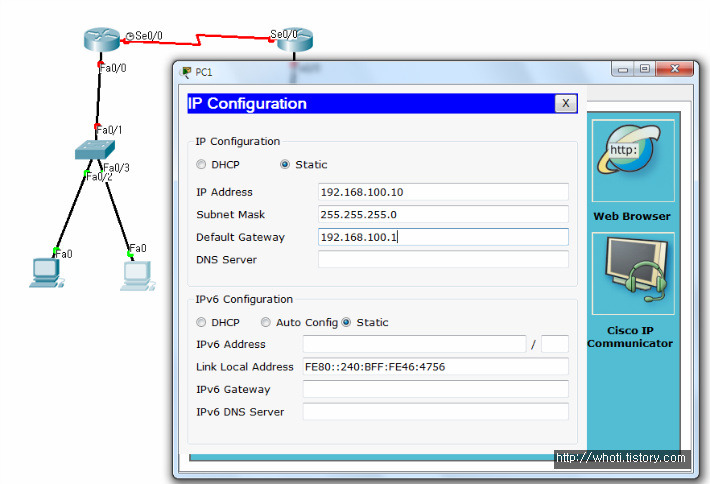The height and width of the screenshot is (484, 710).
Task: Click the Fa0/3 port label
Action: click(116, 168)
